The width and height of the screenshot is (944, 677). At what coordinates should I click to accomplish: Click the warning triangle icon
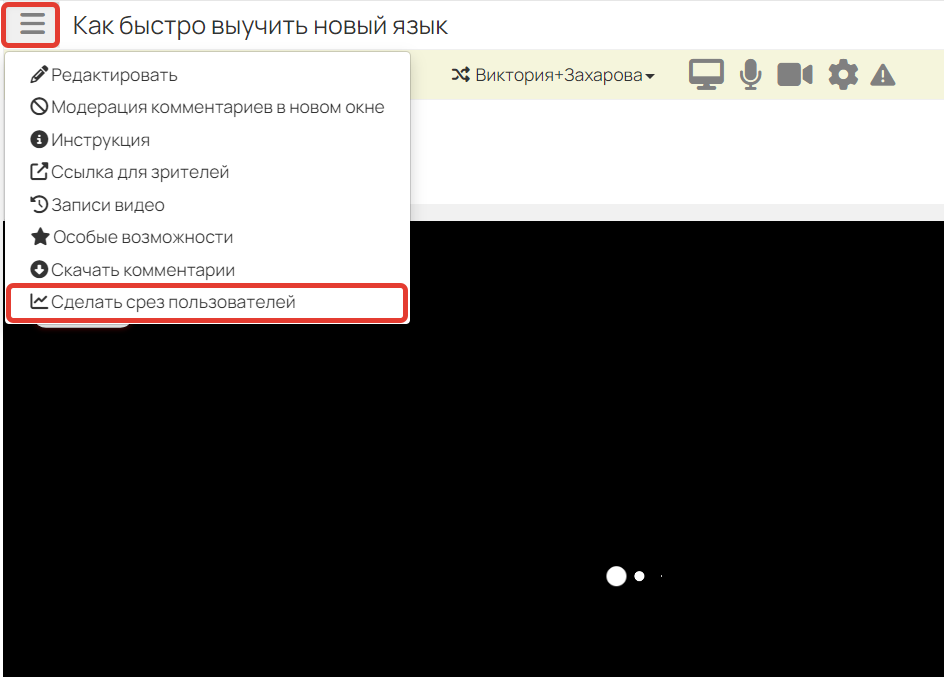(882, 75)
